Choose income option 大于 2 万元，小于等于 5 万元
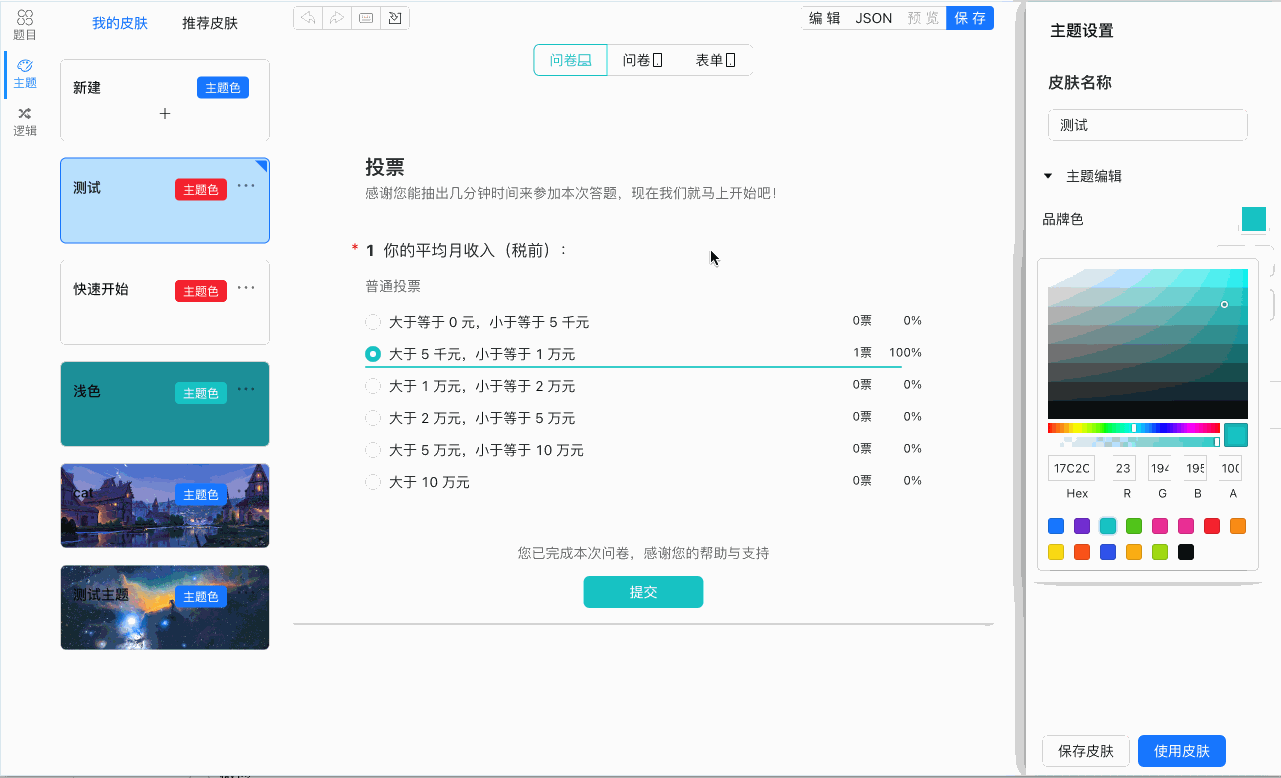This screenshot has width=1281, height=778. tap(372, 418)
